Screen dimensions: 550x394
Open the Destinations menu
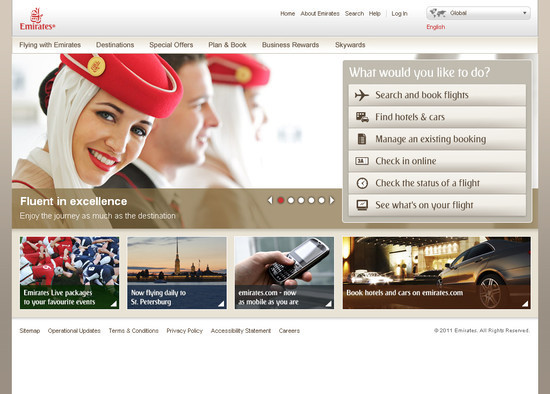click(115, 45)
